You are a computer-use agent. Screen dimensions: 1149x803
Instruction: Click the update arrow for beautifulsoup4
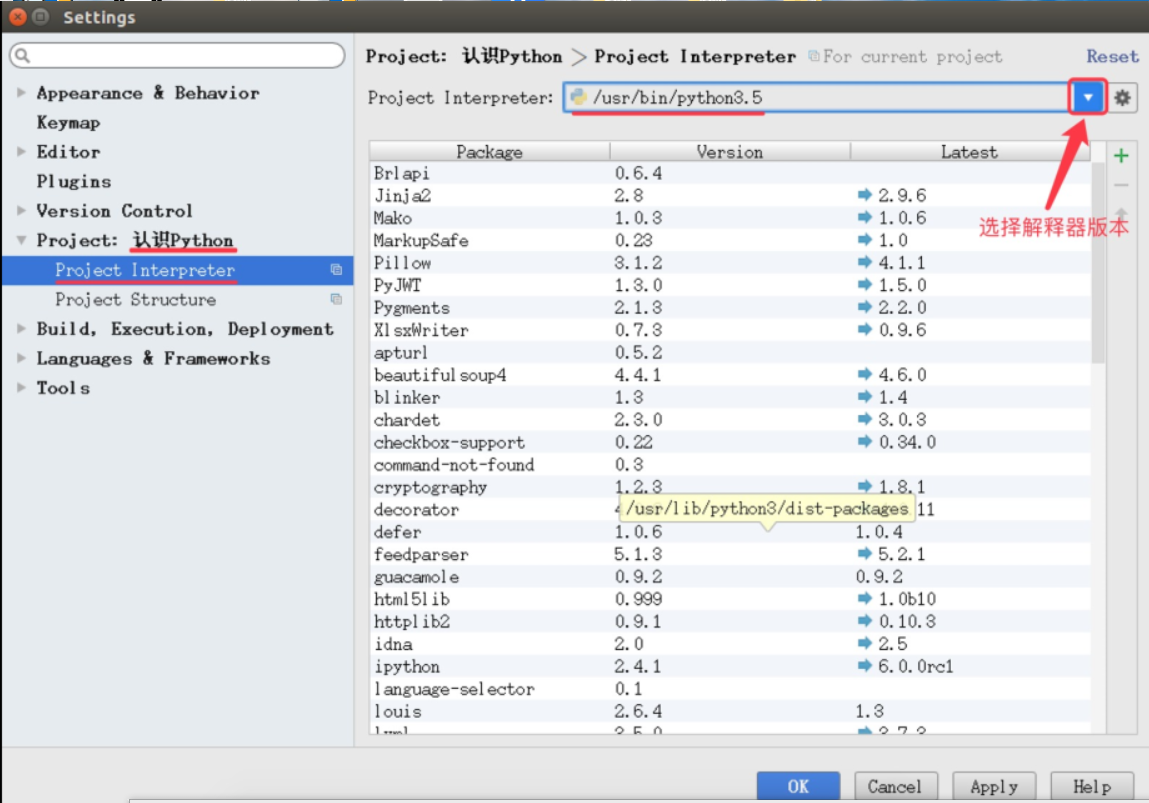[865, 374]
